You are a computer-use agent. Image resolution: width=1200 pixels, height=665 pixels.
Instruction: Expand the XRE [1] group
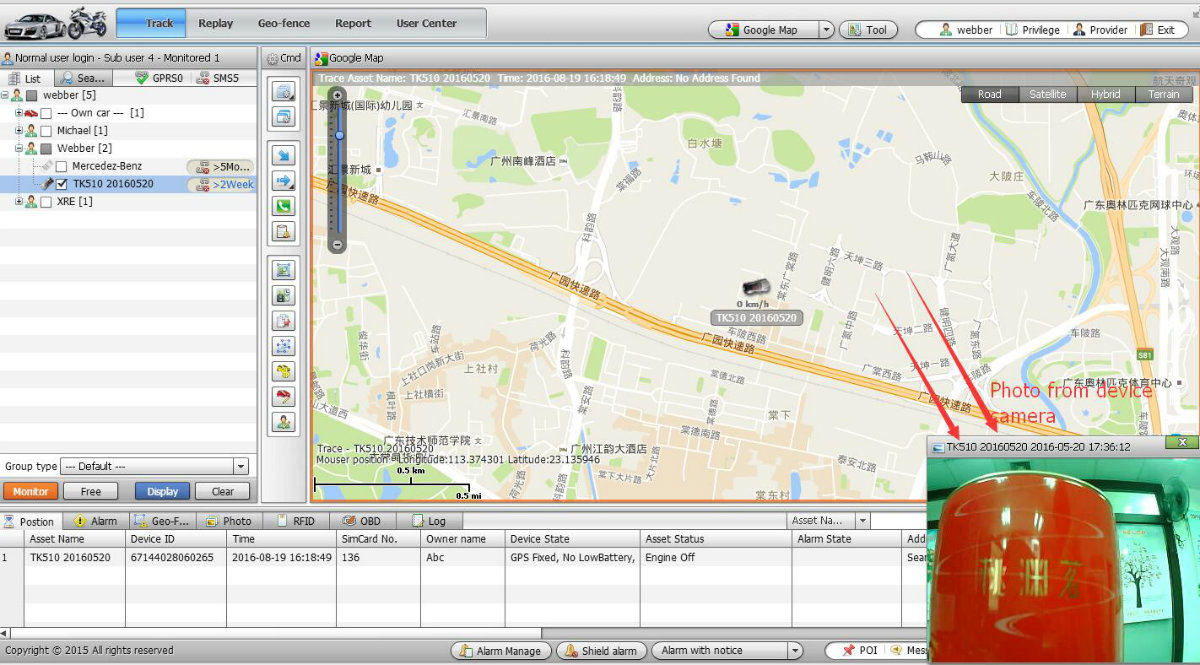(18, 202)
